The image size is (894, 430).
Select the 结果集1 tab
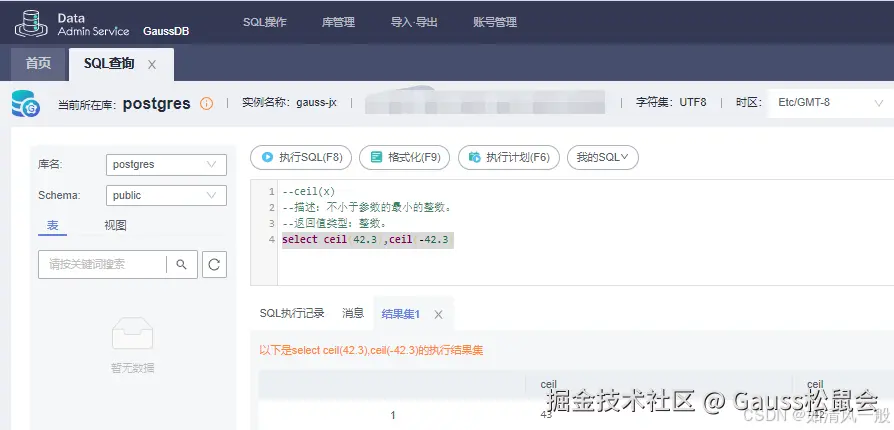[400, 314]
